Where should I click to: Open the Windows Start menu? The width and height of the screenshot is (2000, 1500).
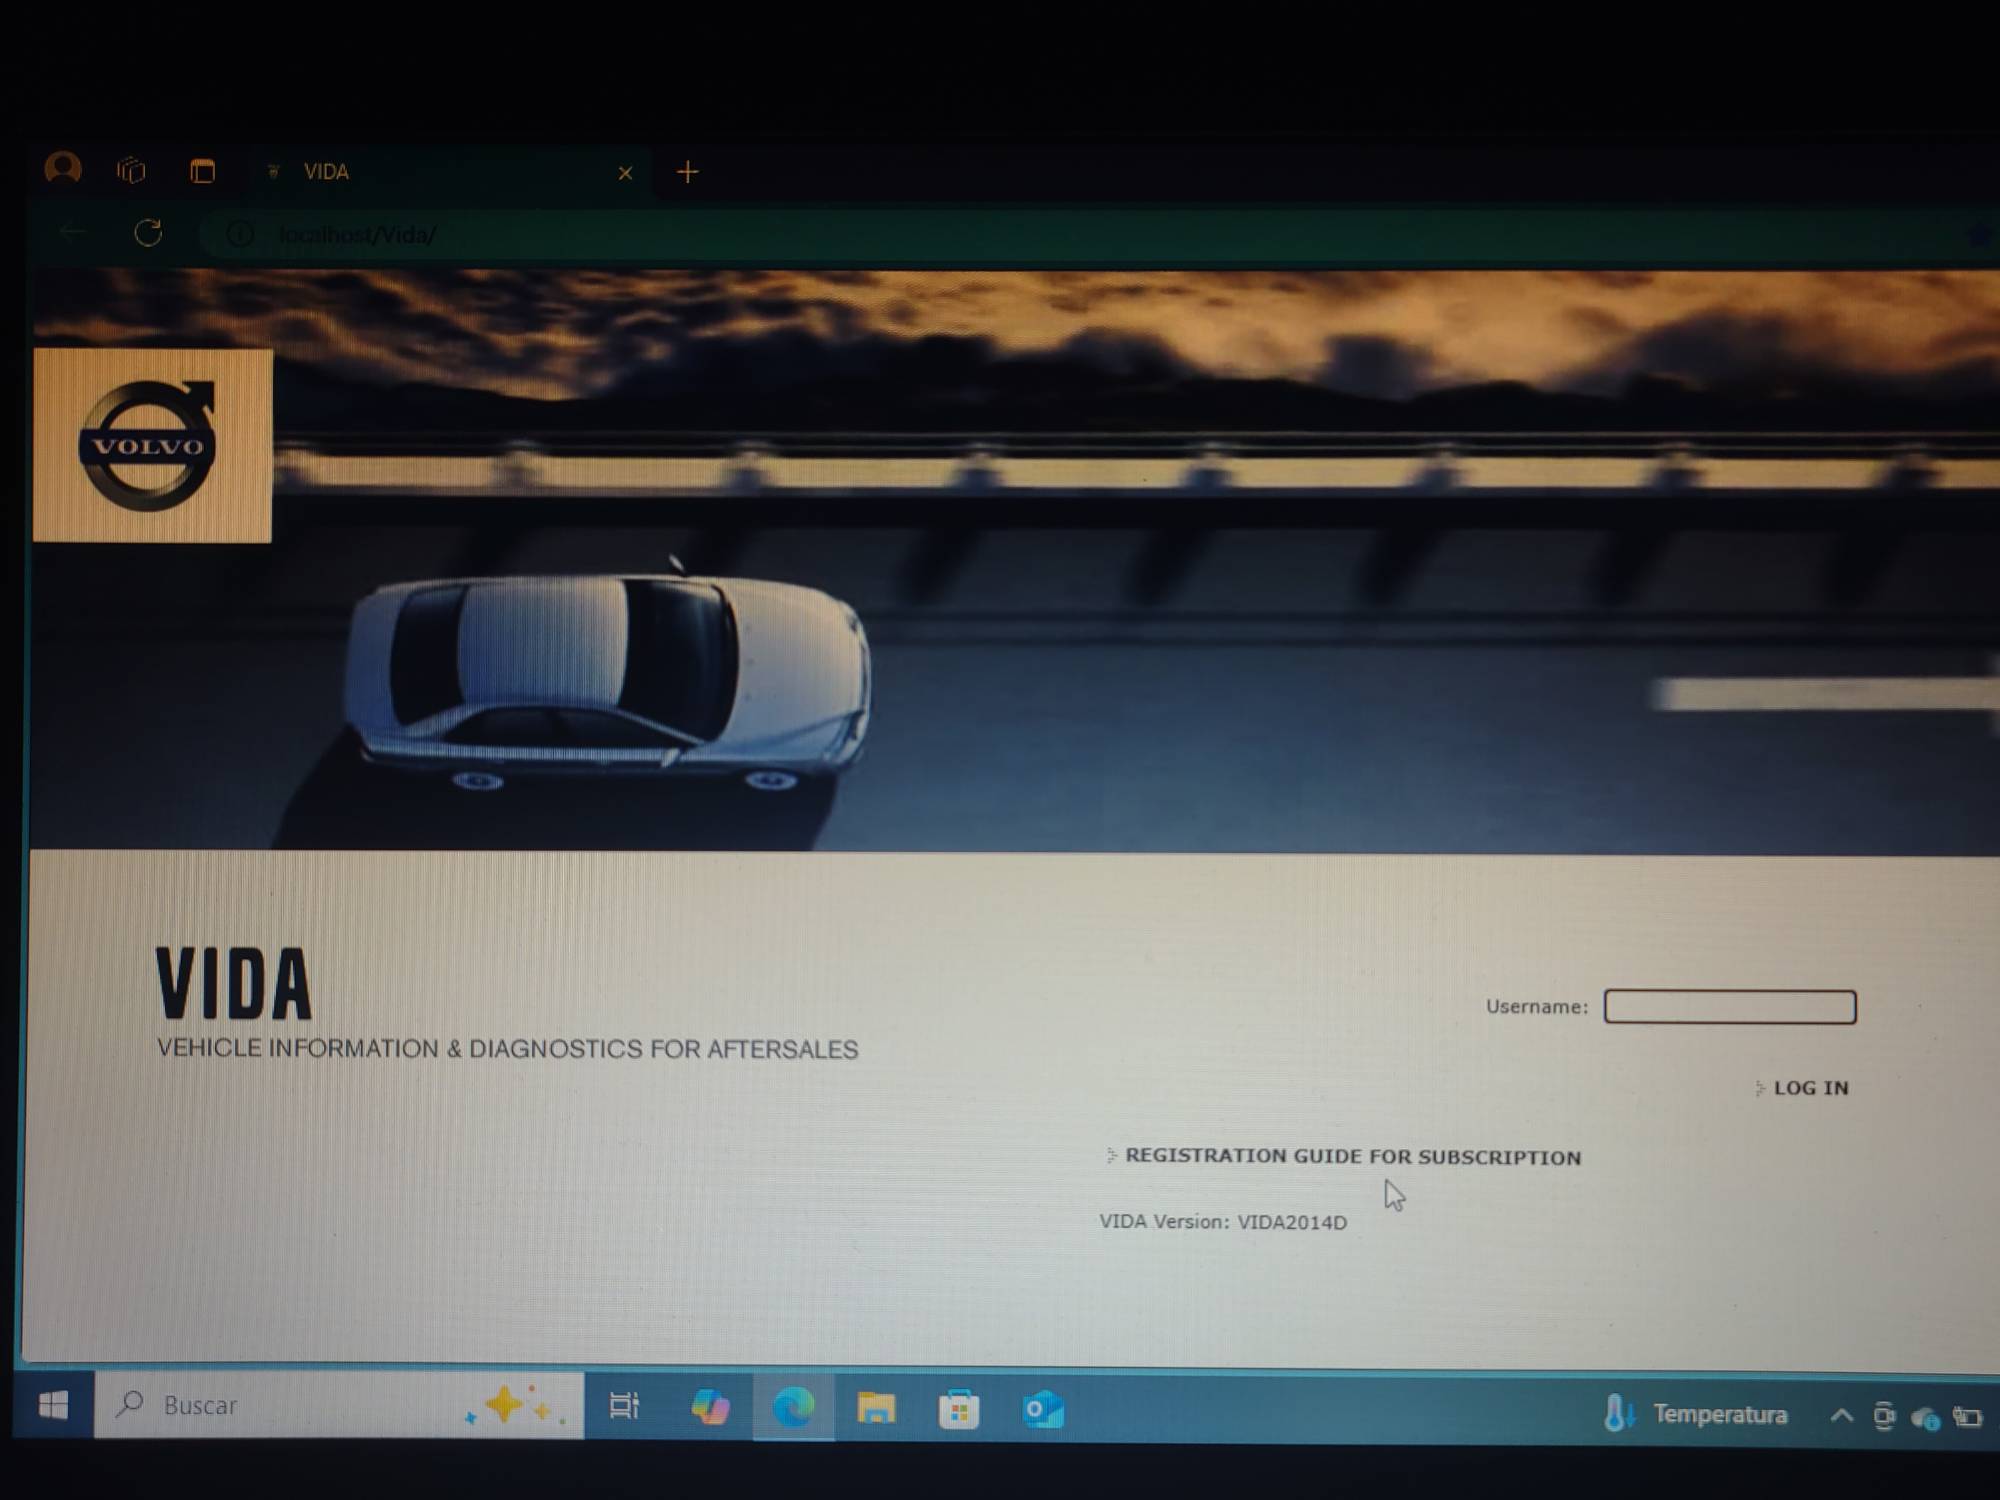tap(53, 1406)
